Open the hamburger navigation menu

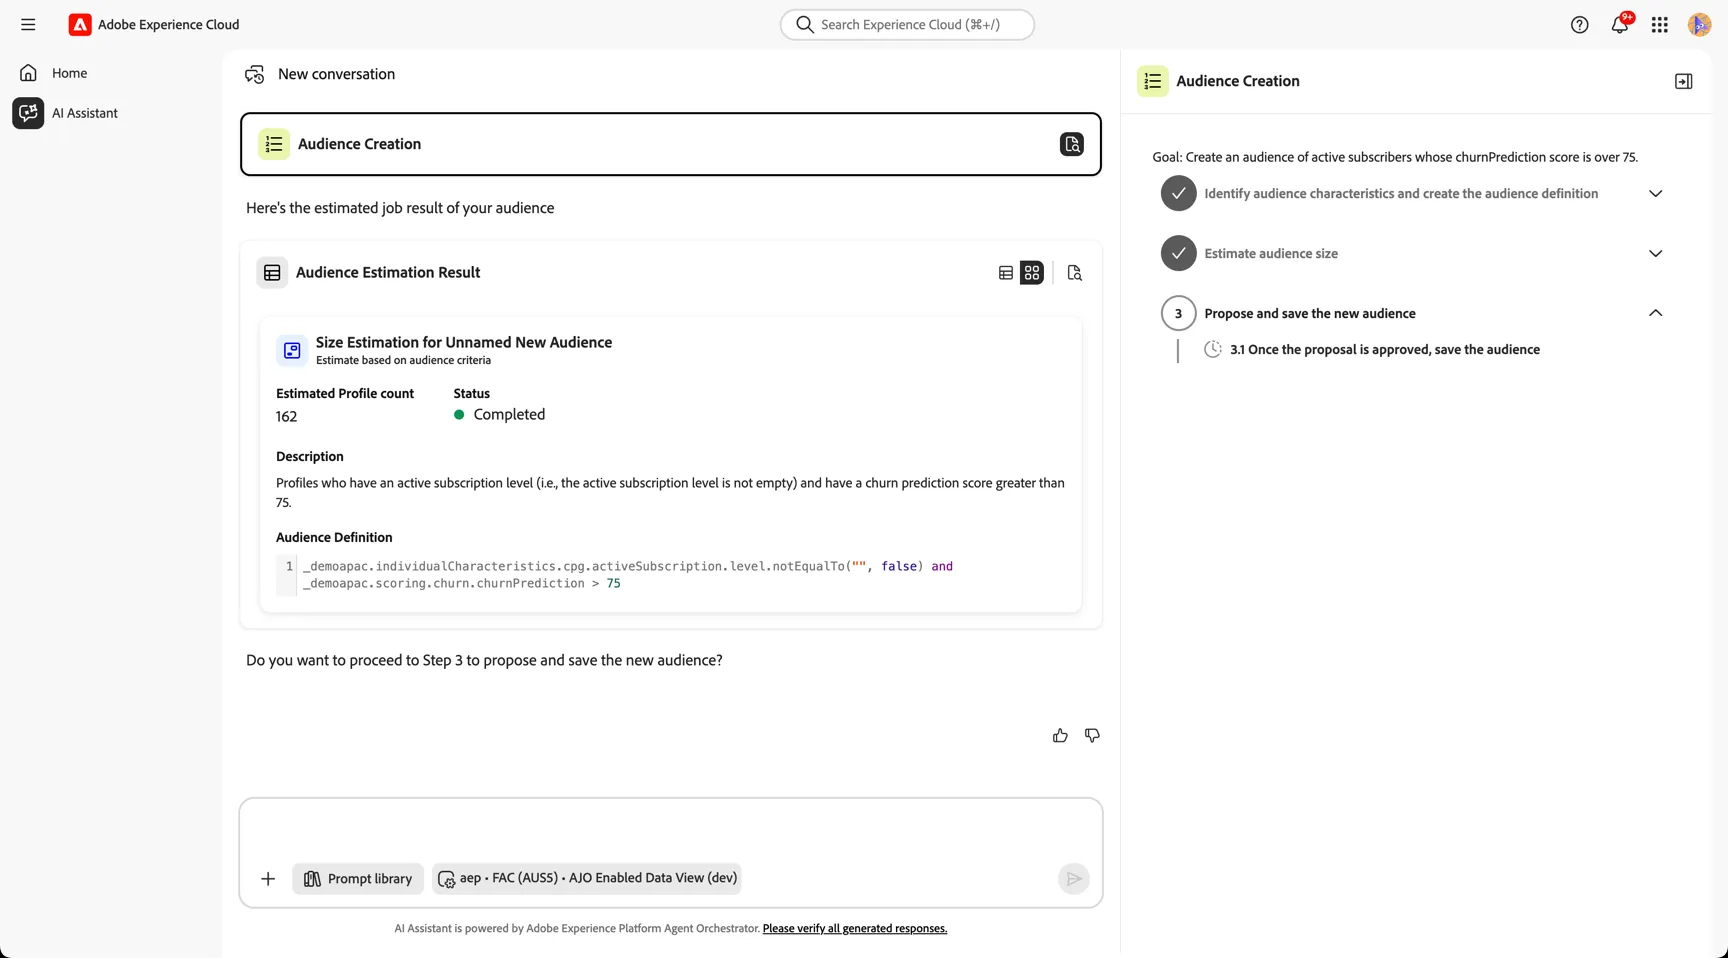(28, 25)
